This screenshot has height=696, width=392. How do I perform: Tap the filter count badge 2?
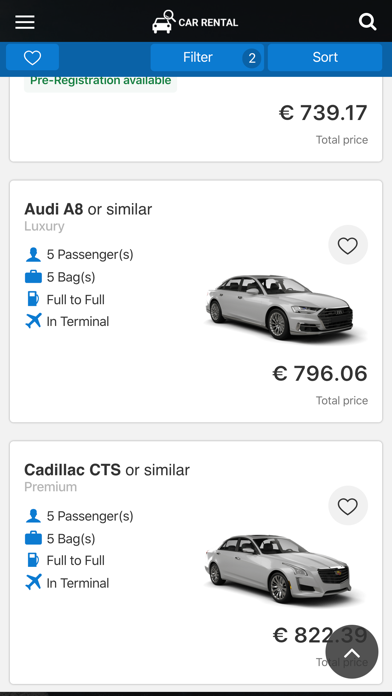(252, 58)
